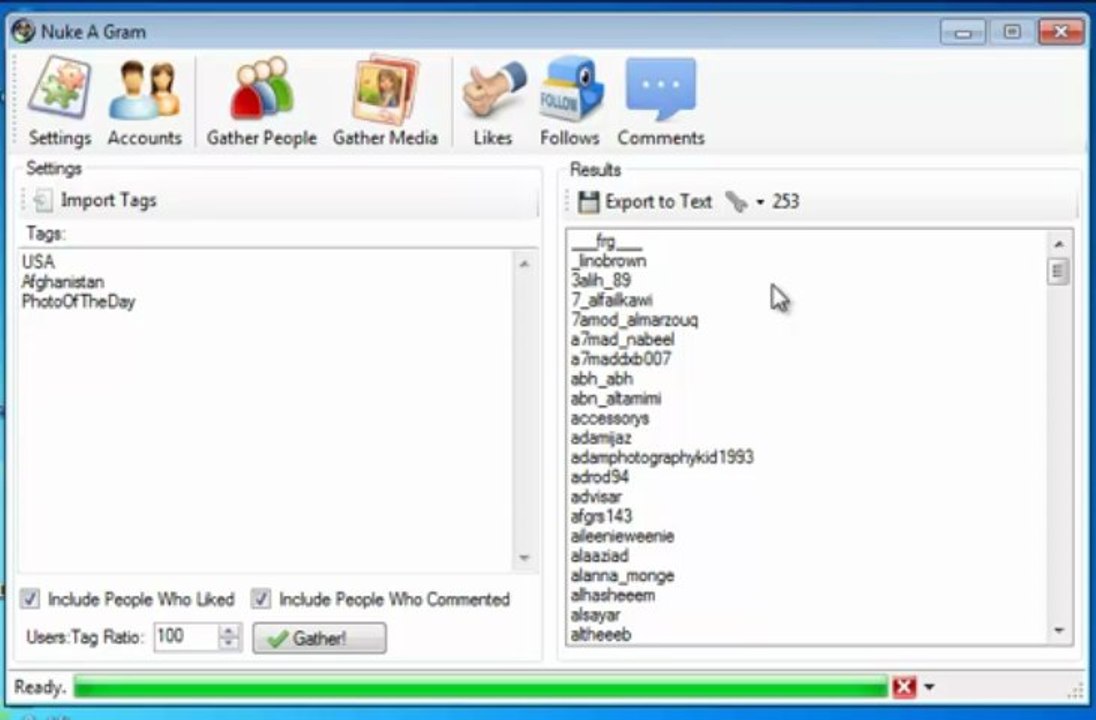Toggle Include People Who Liked checkbox
This screenshot has height=720, width=1096.
pos(30,599)
